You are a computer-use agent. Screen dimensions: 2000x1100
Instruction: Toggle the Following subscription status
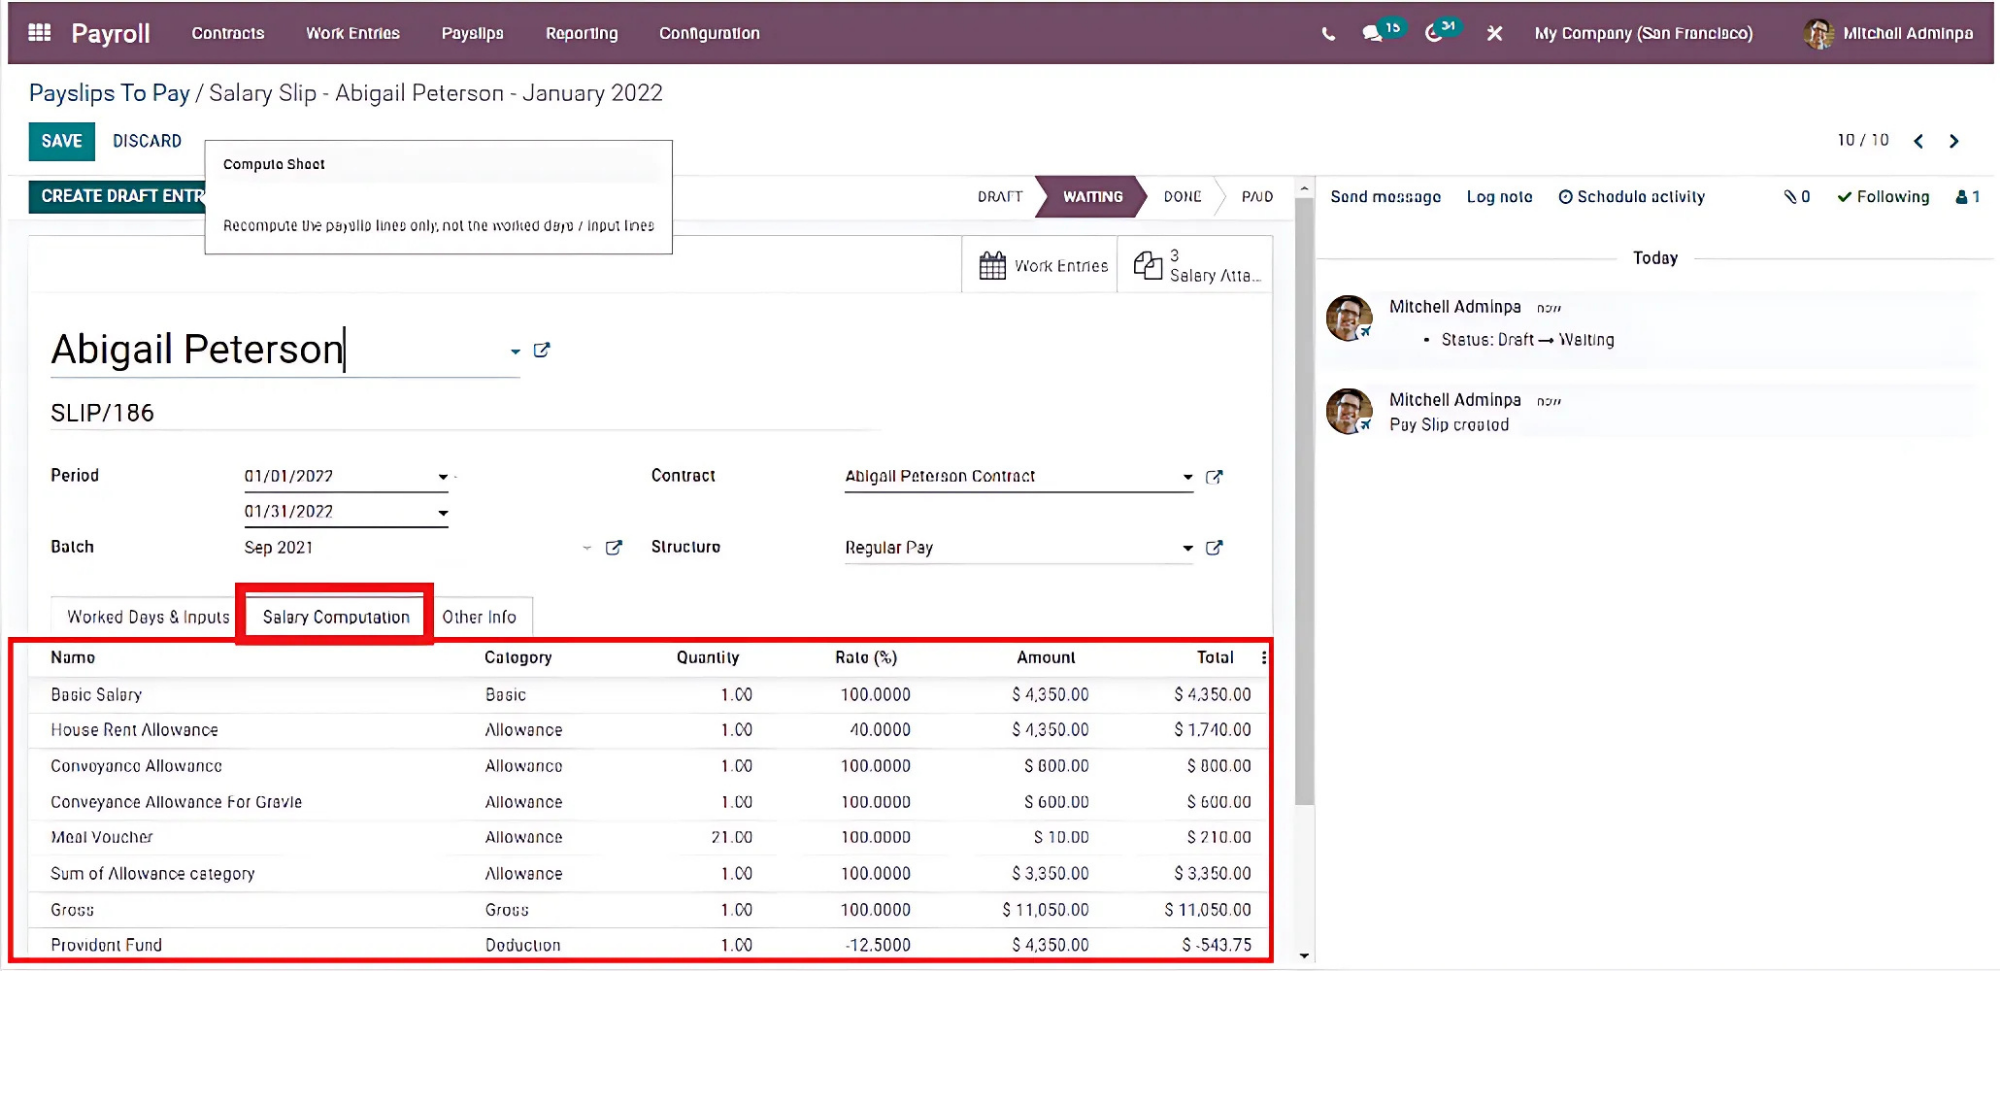click(1883, 197)
